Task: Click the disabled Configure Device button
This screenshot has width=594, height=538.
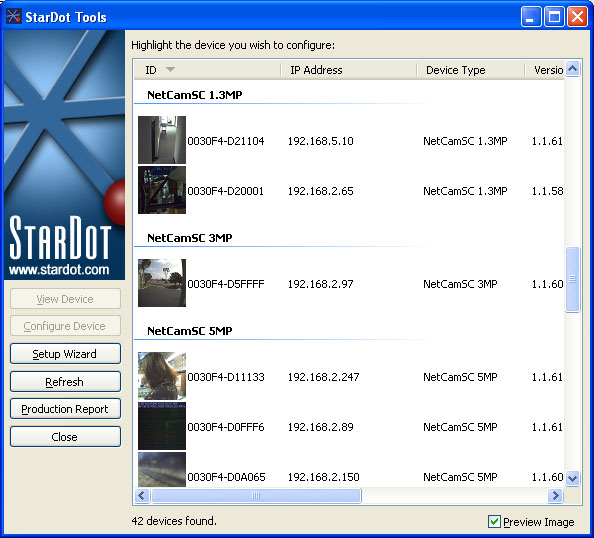Action: coord(65,326)
